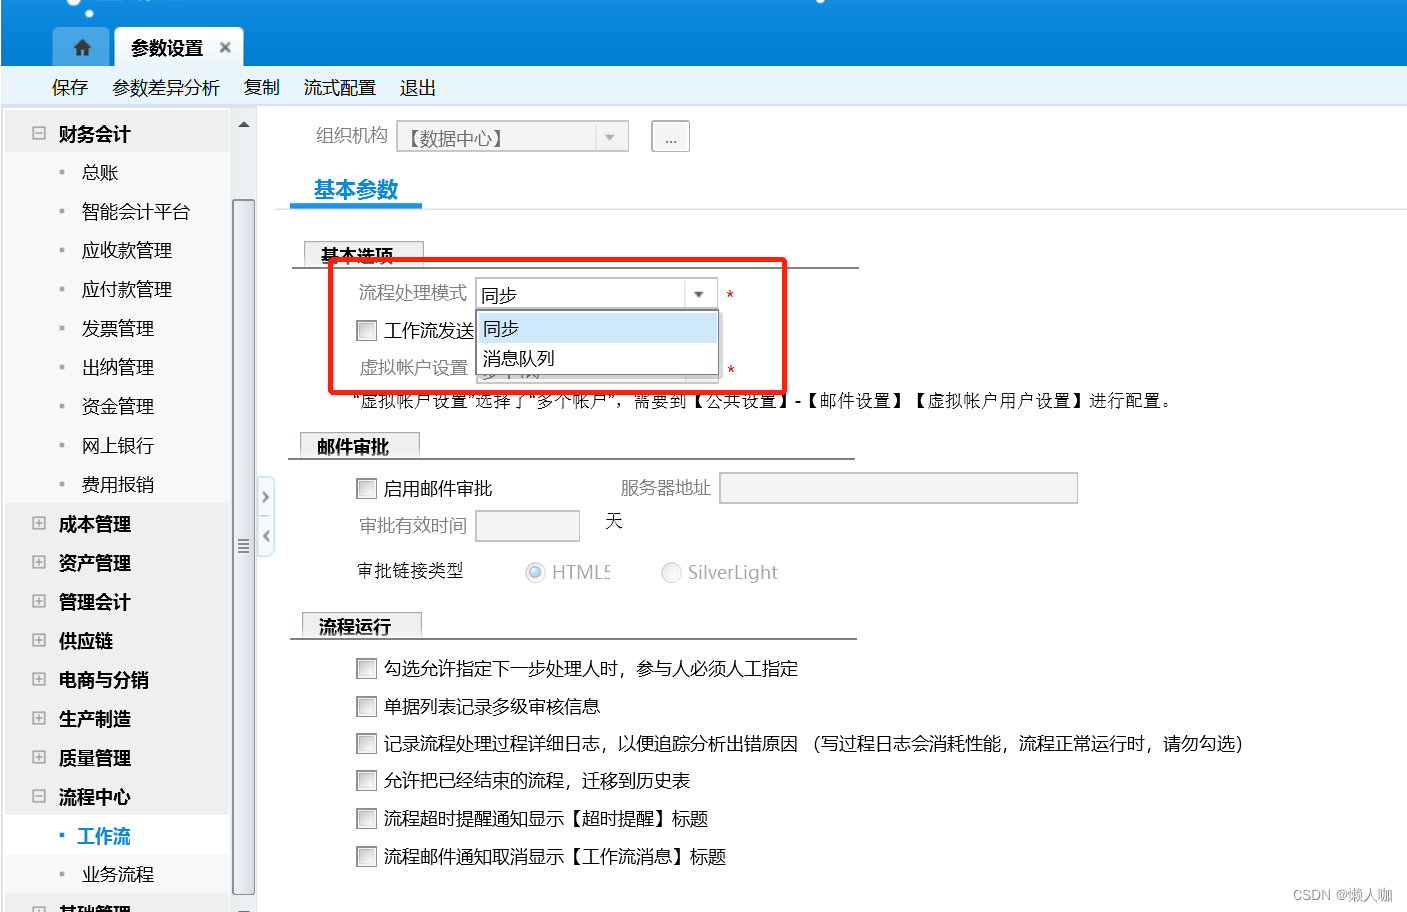This screenshot has width=1407, height=912.
Task: Expand the 生产制造 node
Action: pos(39,718)
